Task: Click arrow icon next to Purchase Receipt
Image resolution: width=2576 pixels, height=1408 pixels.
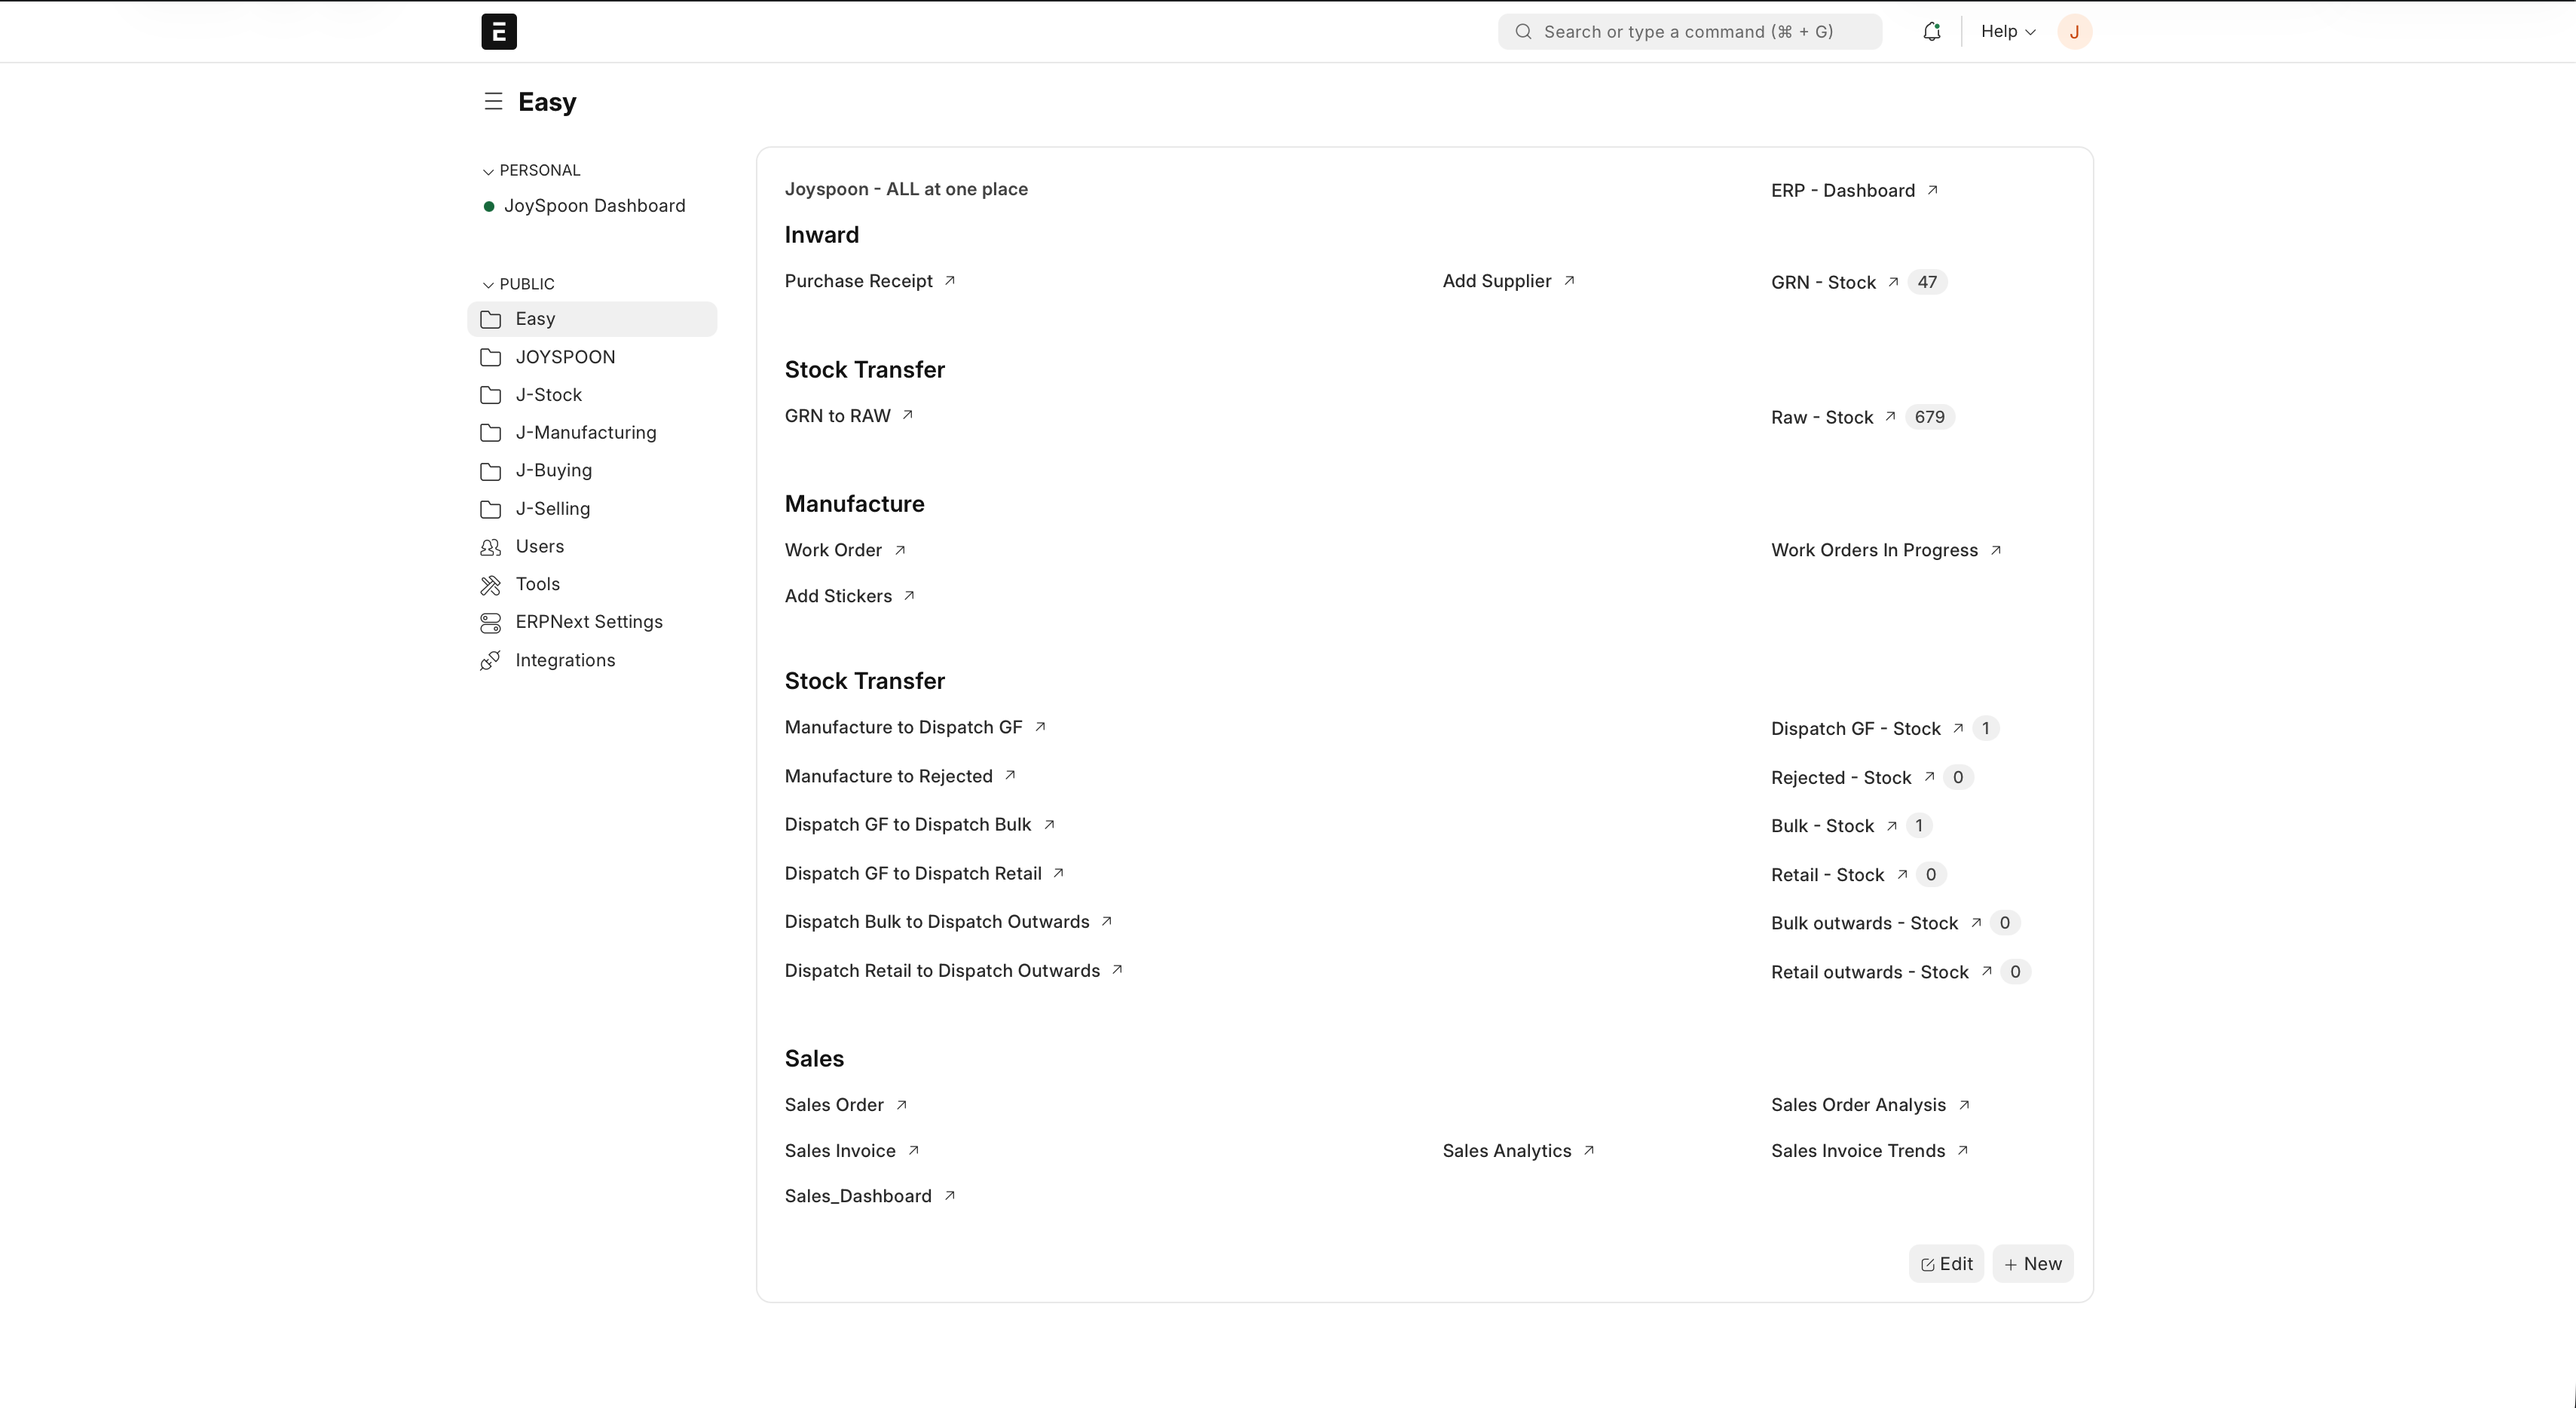Action: (950, 280)
